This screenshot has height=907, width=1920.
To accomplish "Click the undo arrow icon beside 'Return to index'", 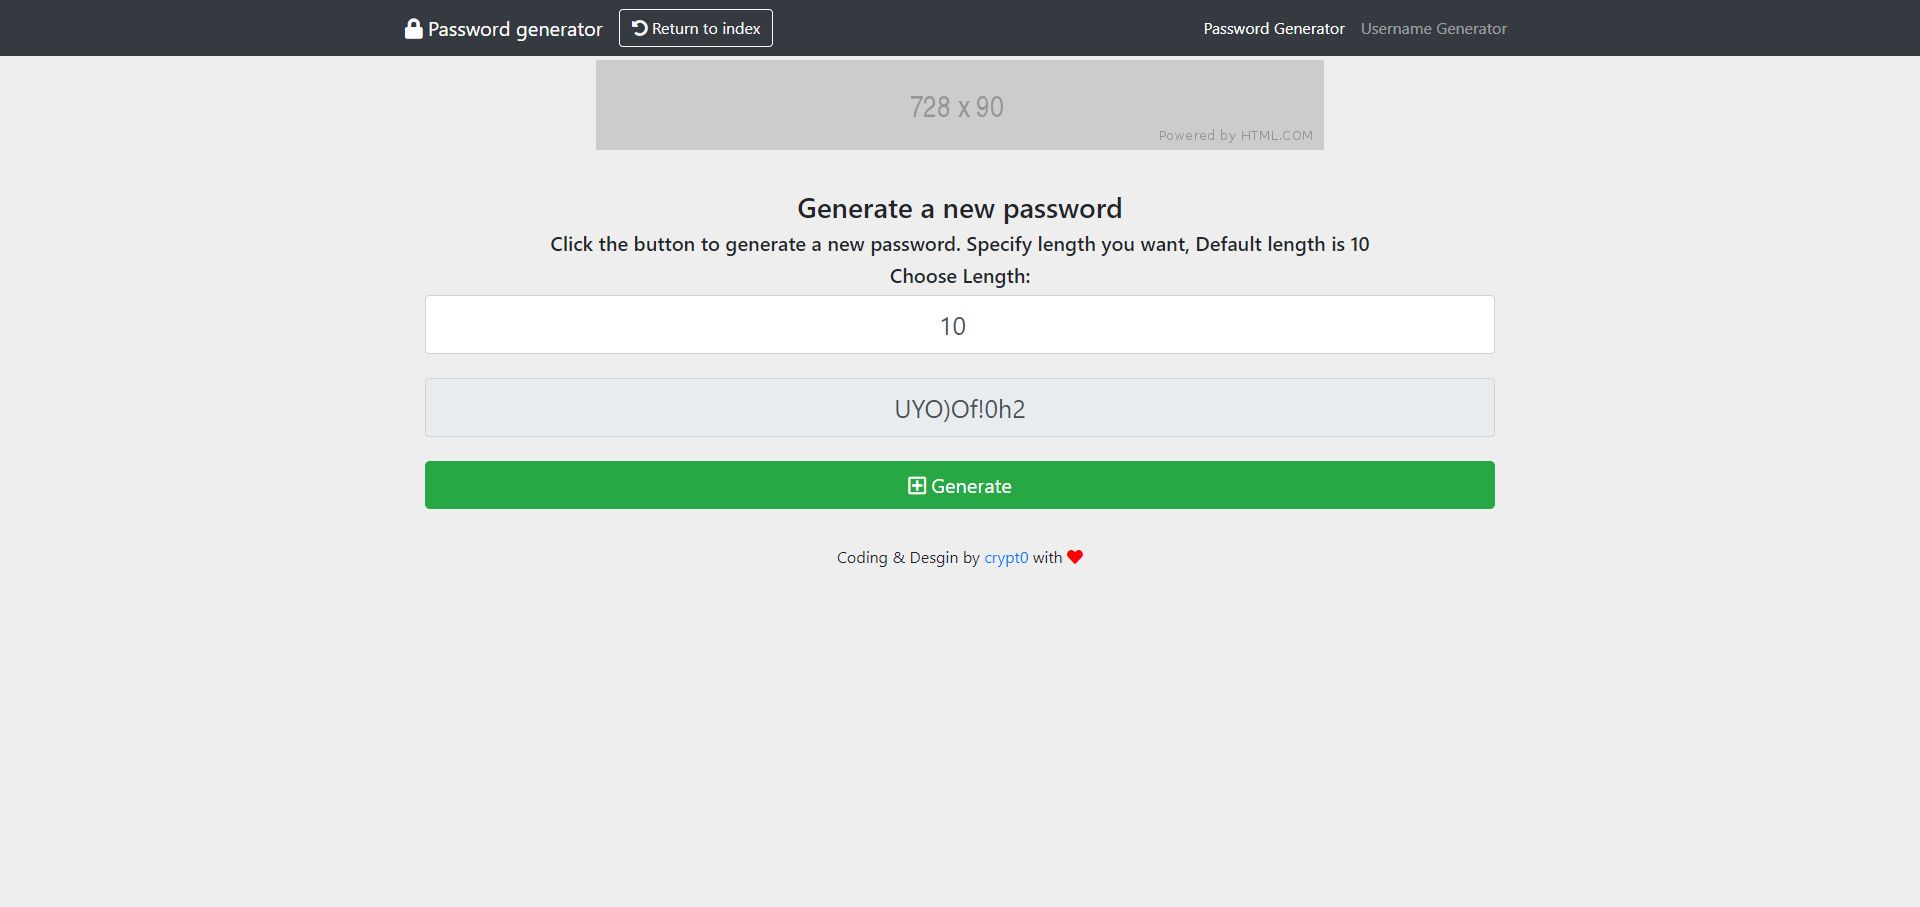I will click(640, 28).
